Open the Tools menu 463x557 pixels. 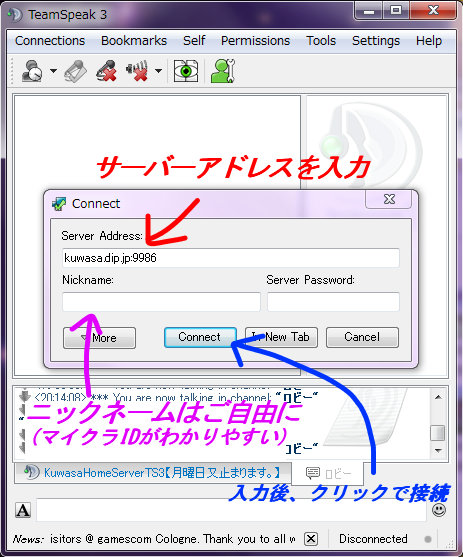pyautogui.click(x=321, y=41)
